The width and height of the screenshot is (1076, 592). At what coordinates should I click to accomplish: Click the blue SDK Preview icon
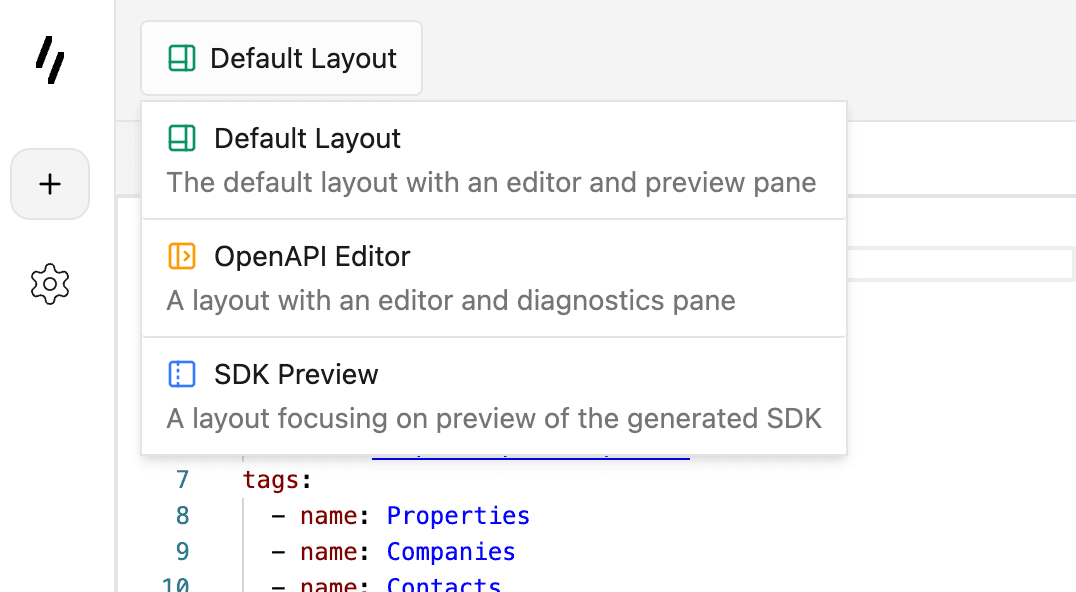click(181, 374)
